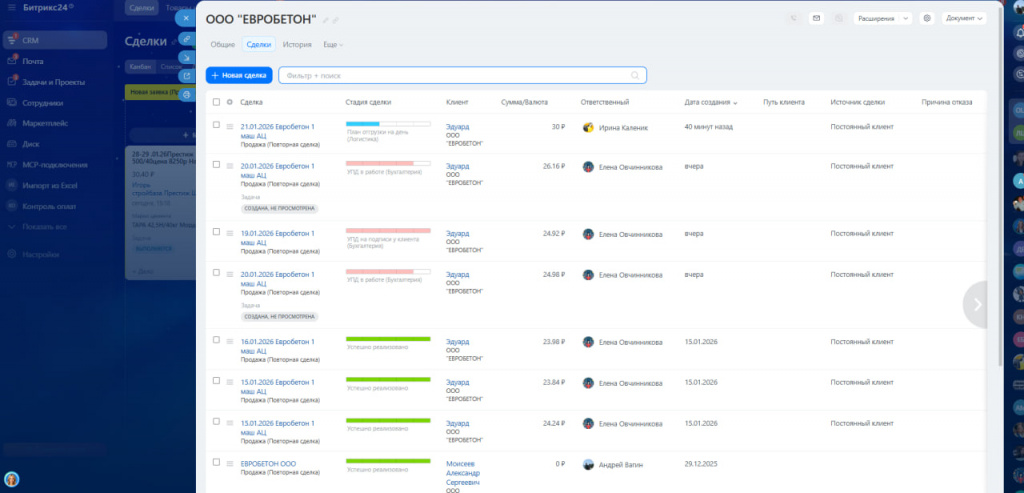This screenshot has width=1024, height=493.
Task: Open the panel in new window icon
Action: pyautogui.click(x=187, y=76)
